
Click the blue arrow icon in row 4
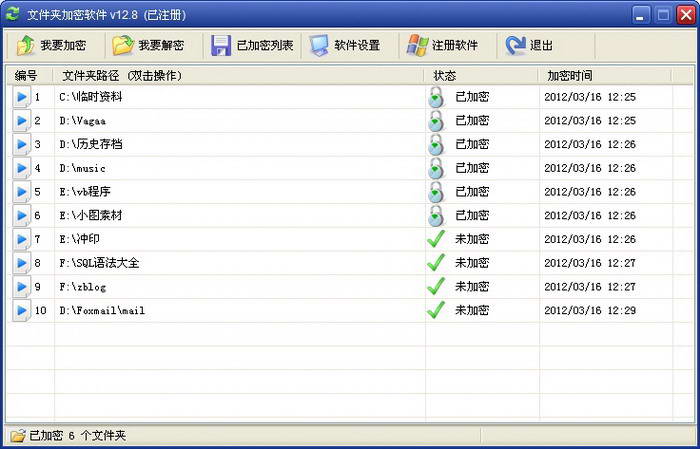pyautogui.click(x=21, y=168)
